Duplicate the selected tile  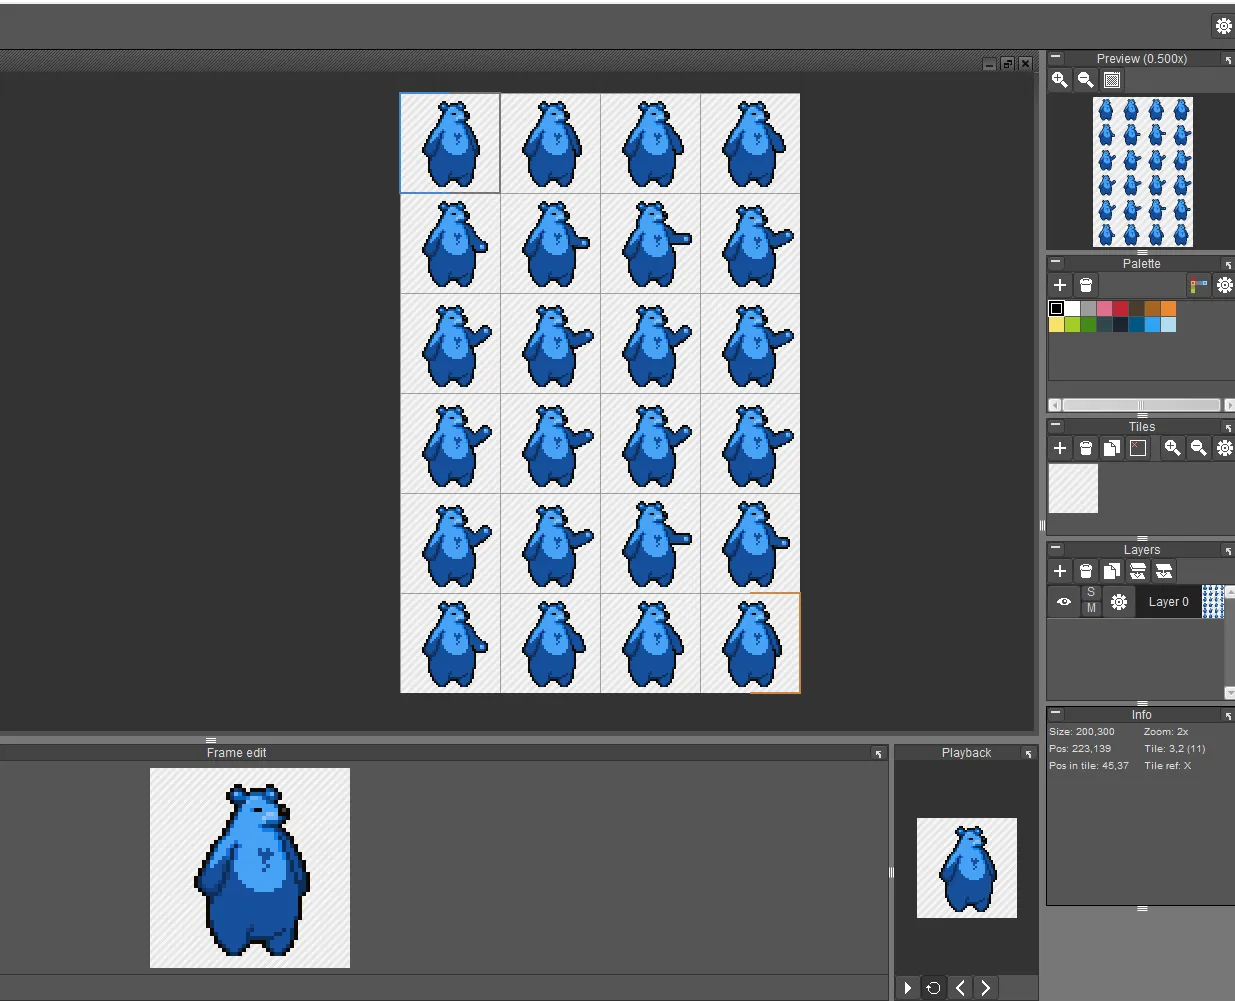point(1112,448)
